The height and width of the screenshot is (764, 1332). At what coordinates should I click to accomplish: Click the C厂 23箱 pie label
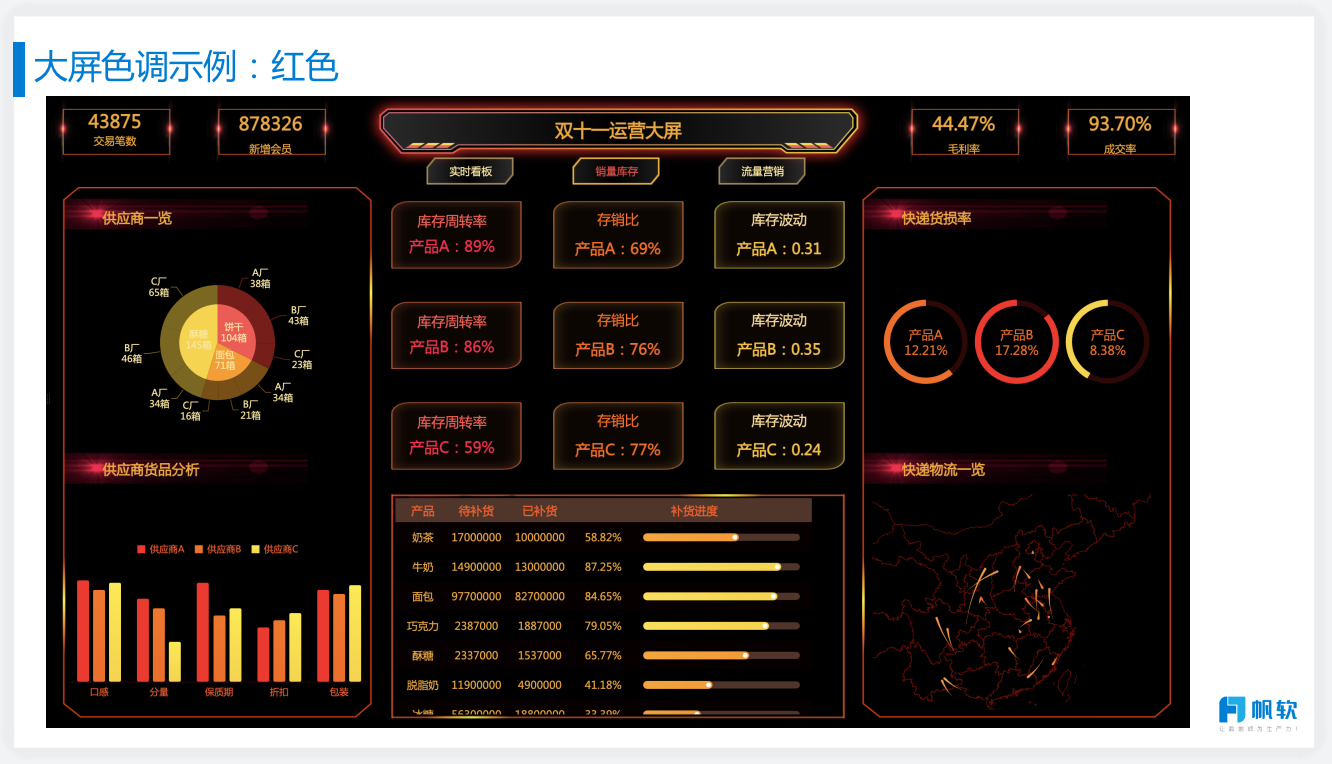click(302, 360)
